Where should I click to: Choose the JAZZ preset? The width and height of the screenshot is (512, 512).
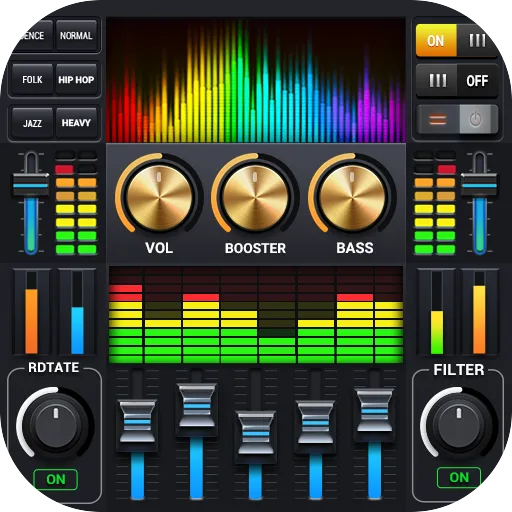point(32,123)
